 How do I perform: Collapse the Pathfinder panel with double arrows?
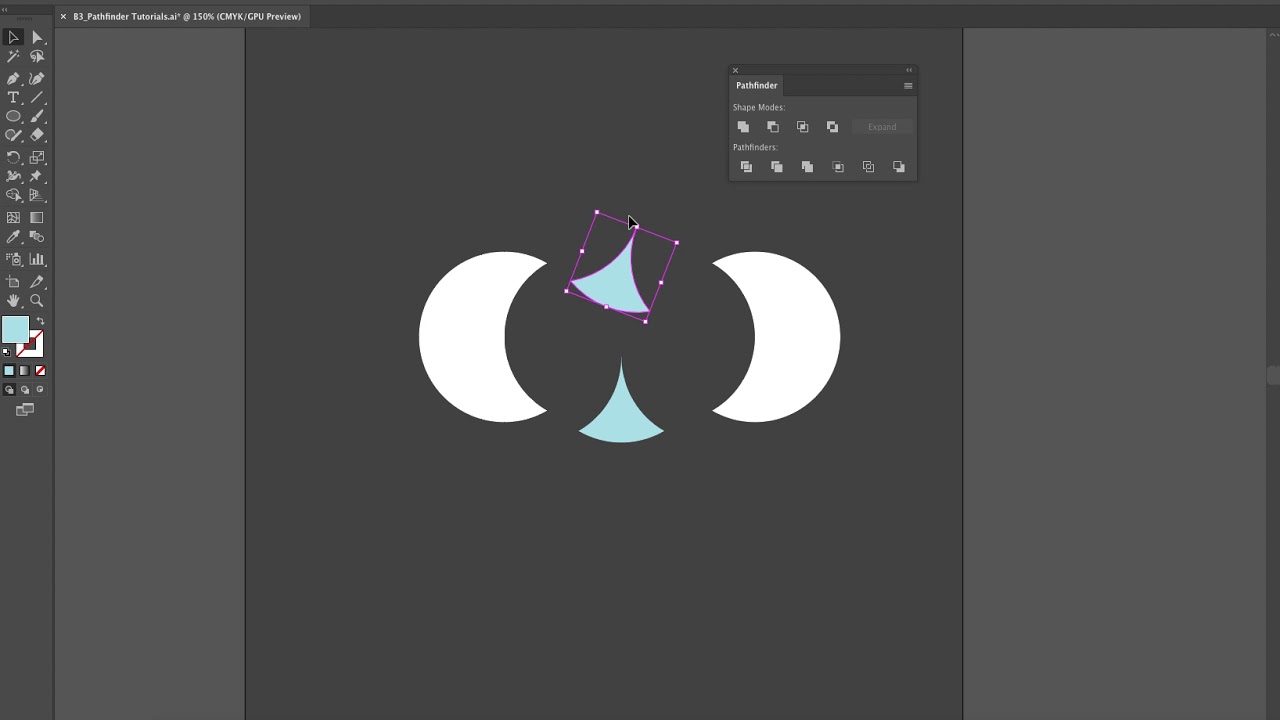[x=909, y=70]
